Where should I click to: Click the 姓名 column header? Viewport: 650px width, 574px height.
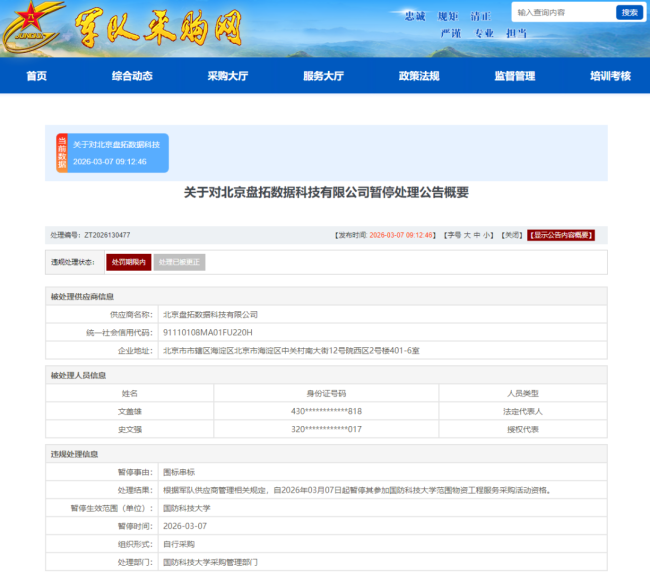coord(130,393)
